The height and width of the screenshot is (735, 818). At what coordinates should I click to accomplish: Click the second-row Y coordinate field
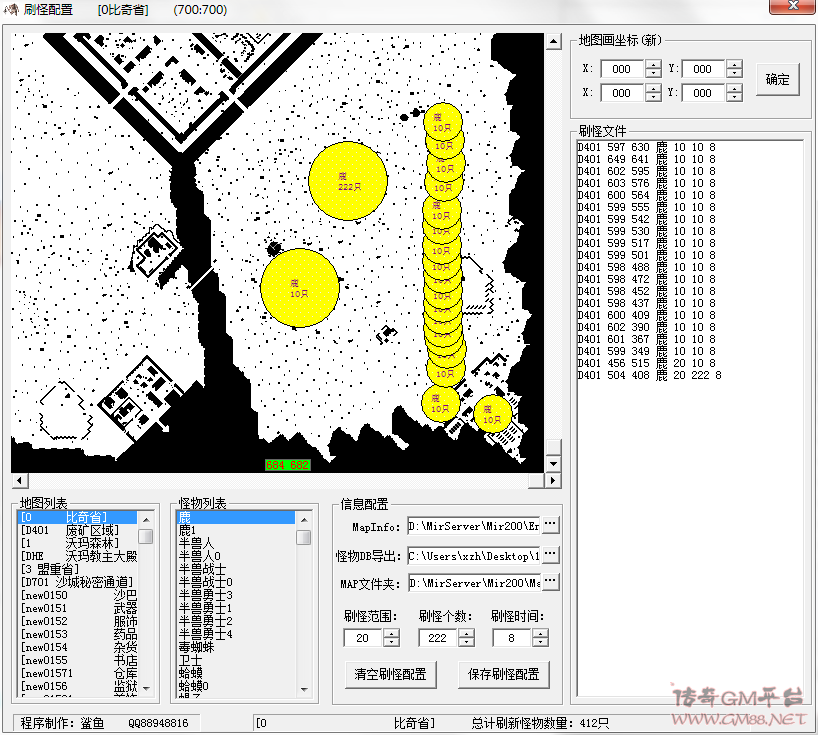click(704, 93)
